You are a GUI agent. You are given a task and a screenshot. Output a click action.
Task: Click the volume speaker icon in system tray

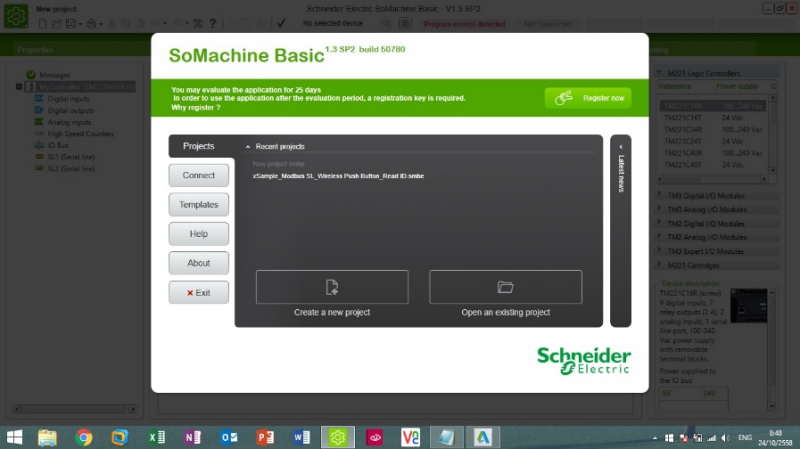(726, 438)
